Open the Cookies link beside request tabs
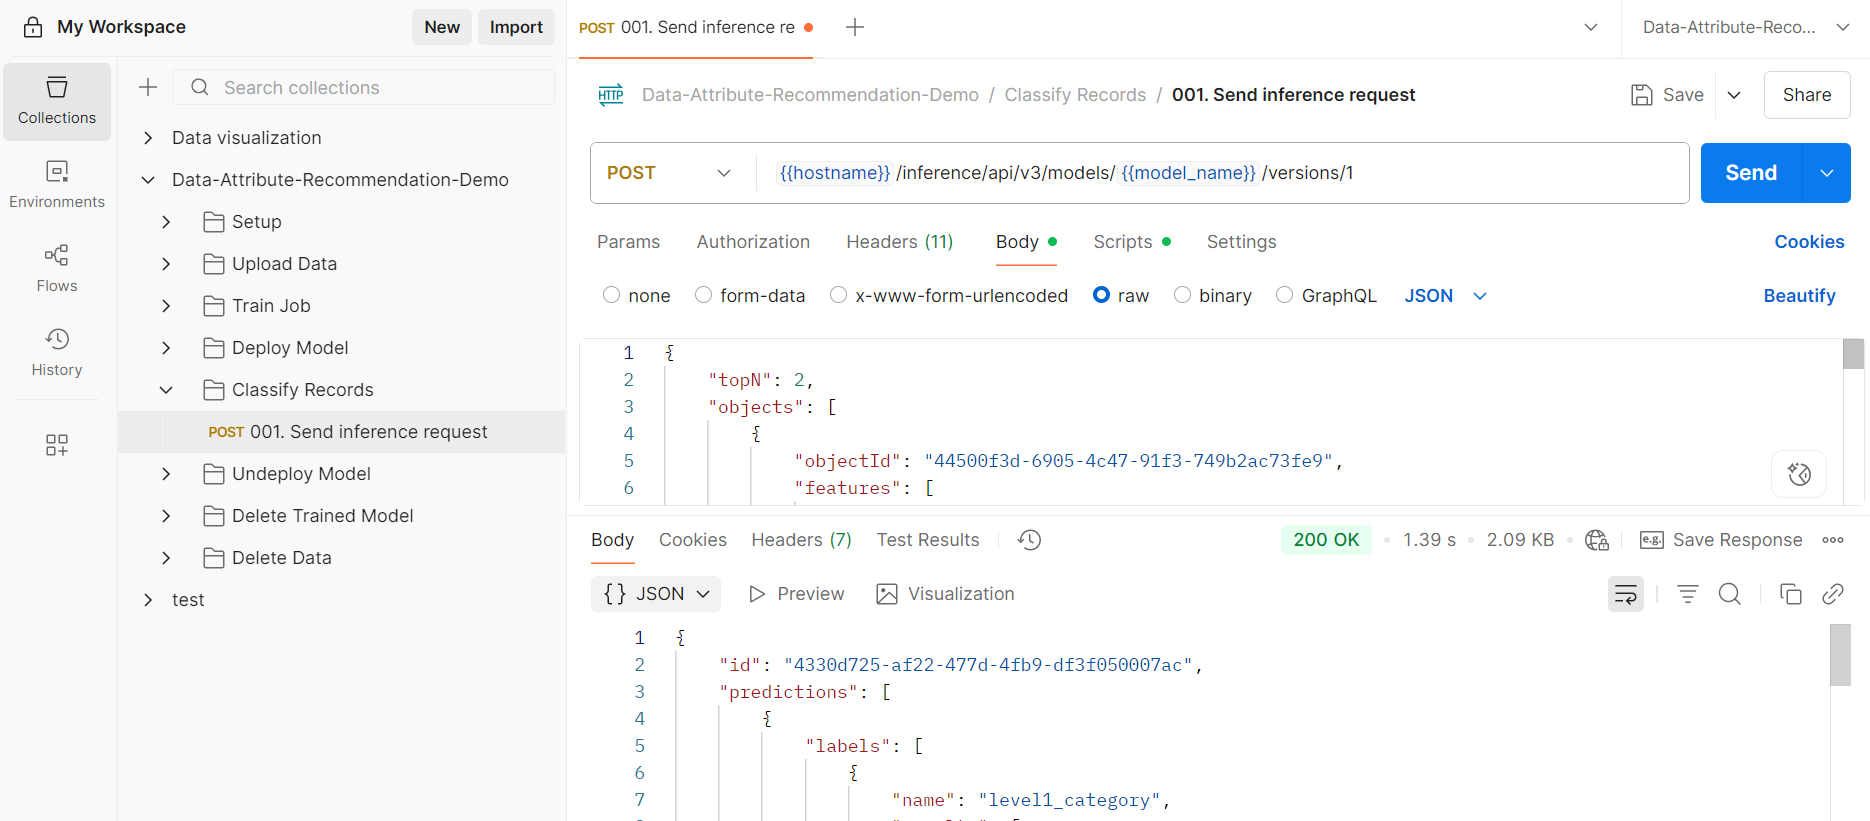 pyautogui.click(x=1809, y=242)
